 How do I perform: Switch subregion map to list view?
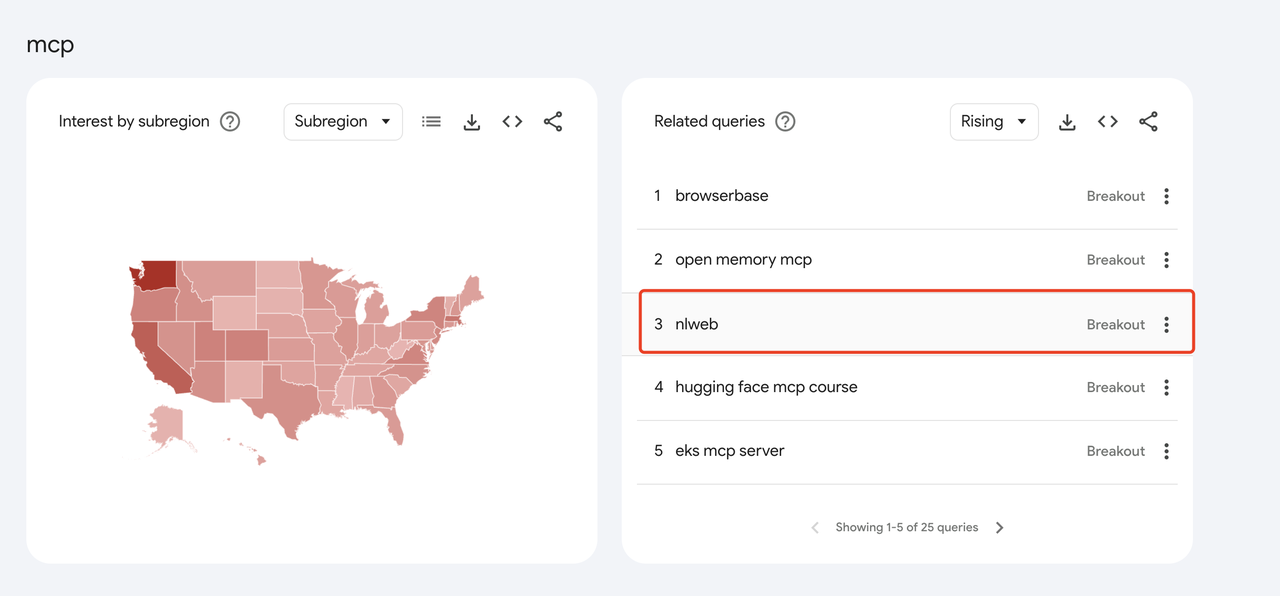point(431,122)
